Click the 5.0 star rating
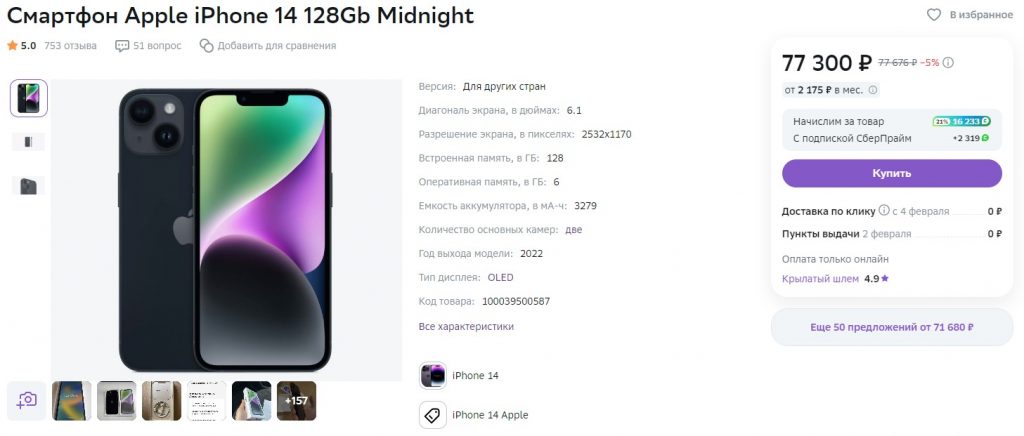Image resolution: width=1024 pixels, height=436 pixels. coord(21,46)
